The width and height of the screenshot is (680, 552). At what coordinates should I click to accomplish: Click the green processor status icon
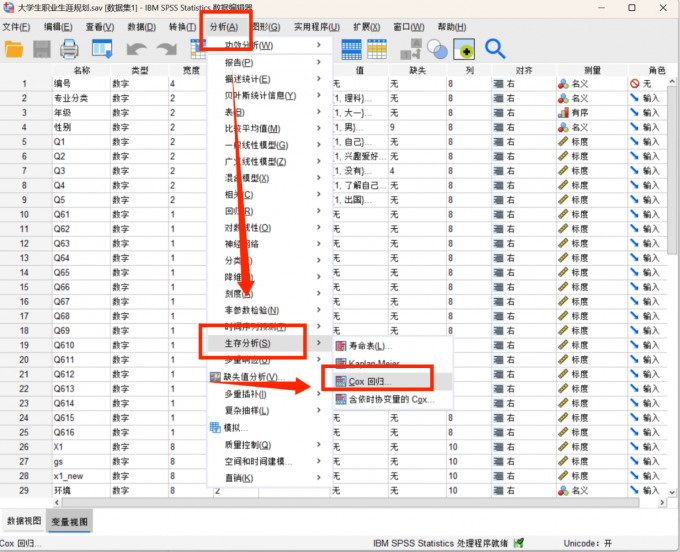tap(519, 542)
